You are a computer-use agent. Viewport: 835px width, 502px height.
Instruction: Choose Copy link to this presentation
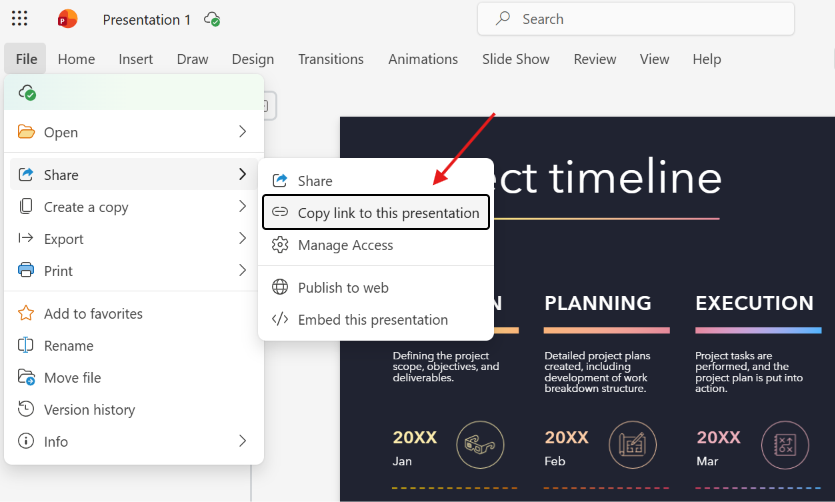(376, 212)
